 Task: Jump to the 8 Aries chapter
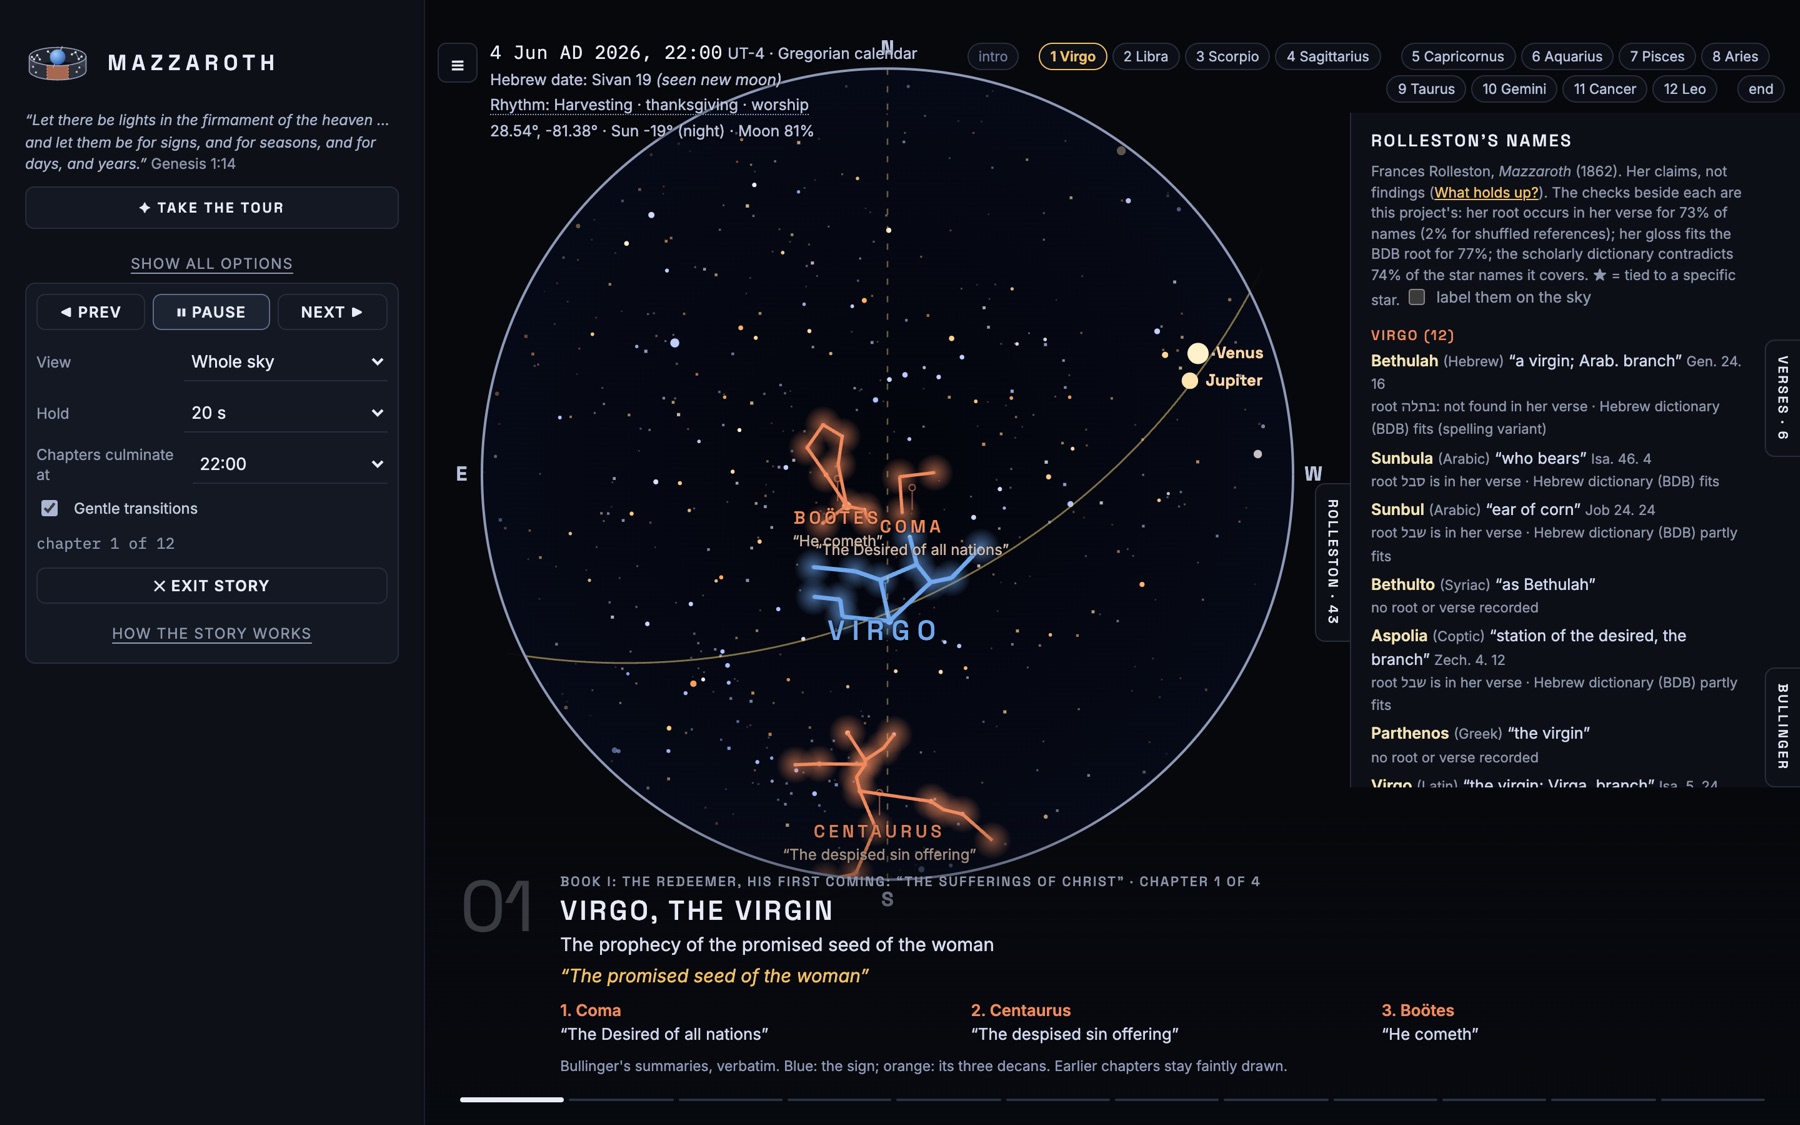point(1735,56)
